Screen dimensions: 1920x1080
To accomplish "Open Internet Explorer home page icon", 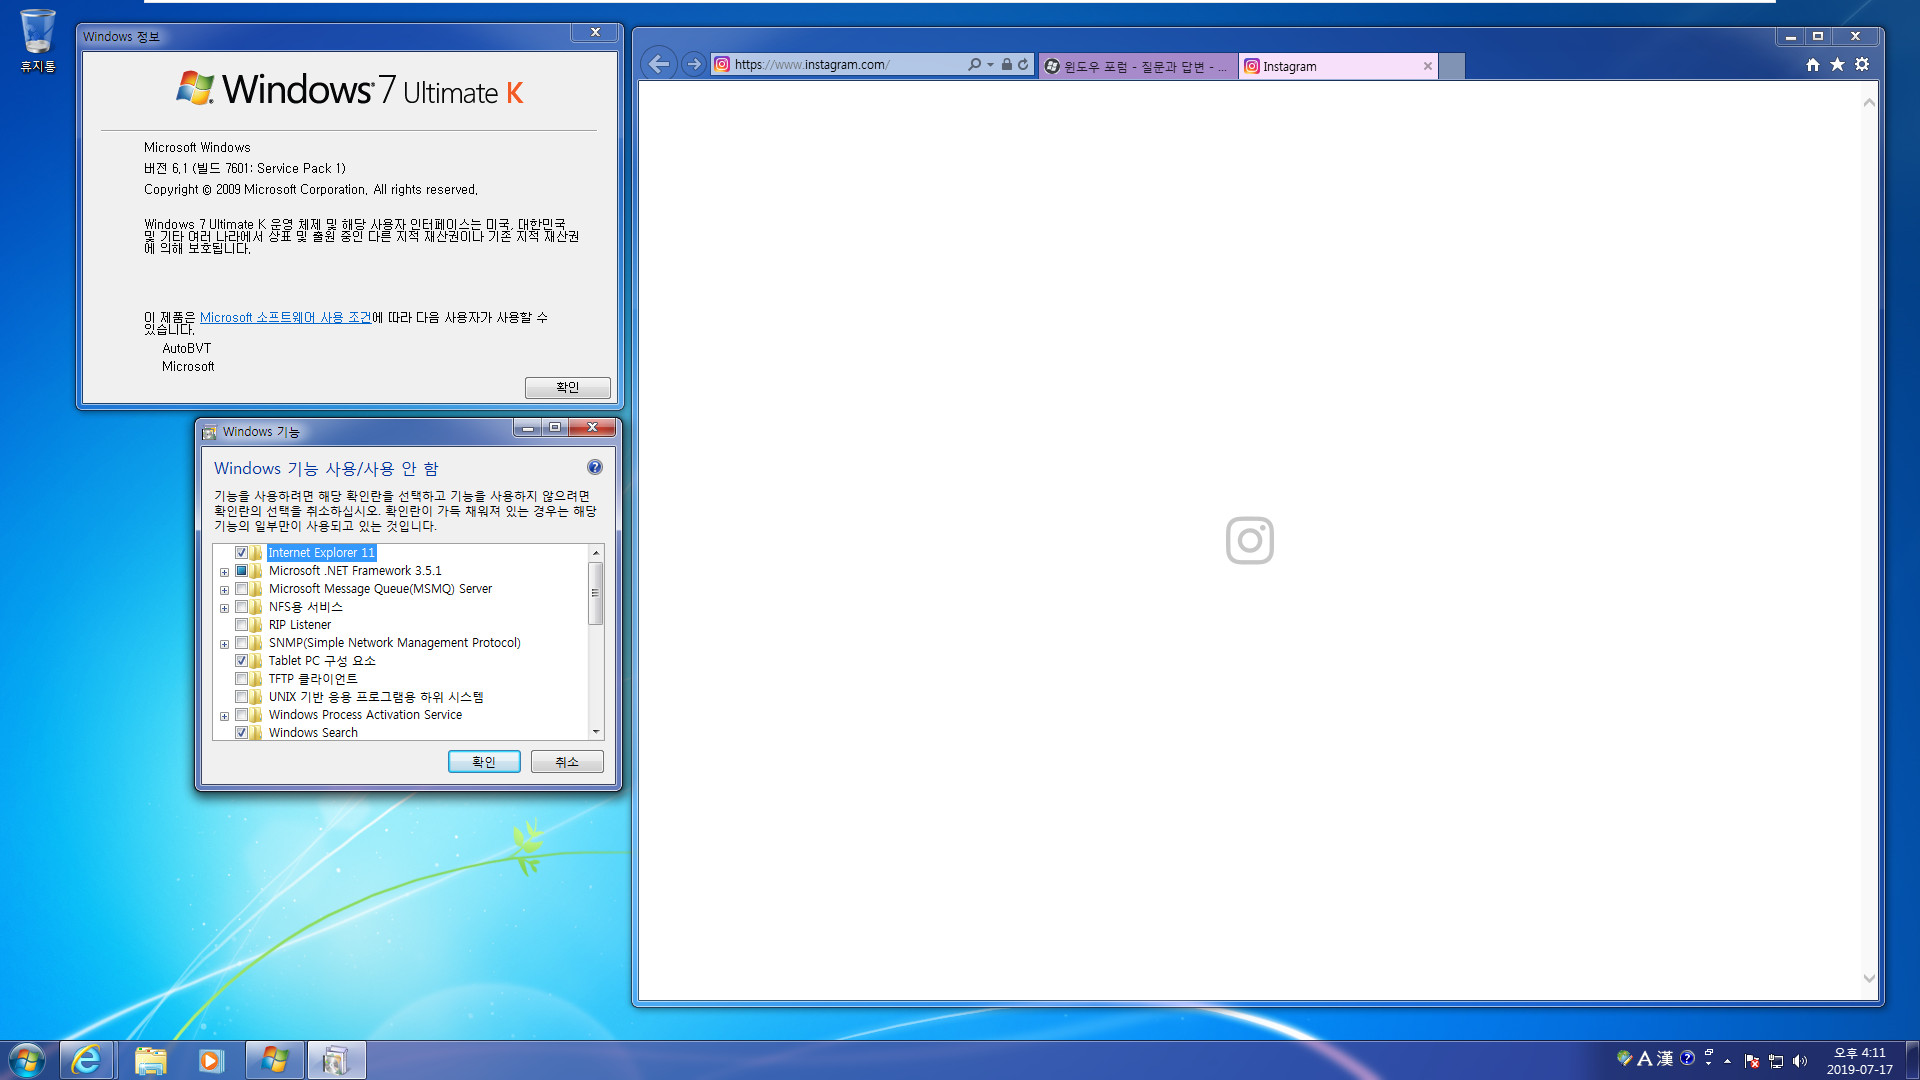I will point(1813,64).
